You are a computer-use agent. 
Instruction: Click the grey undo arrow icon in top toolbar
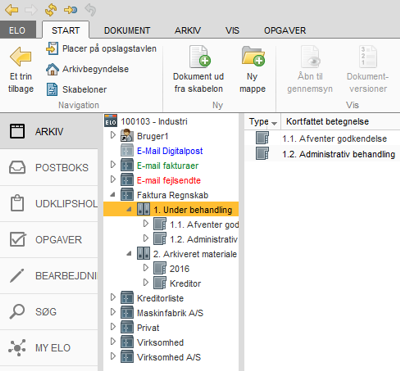point(90,10)
